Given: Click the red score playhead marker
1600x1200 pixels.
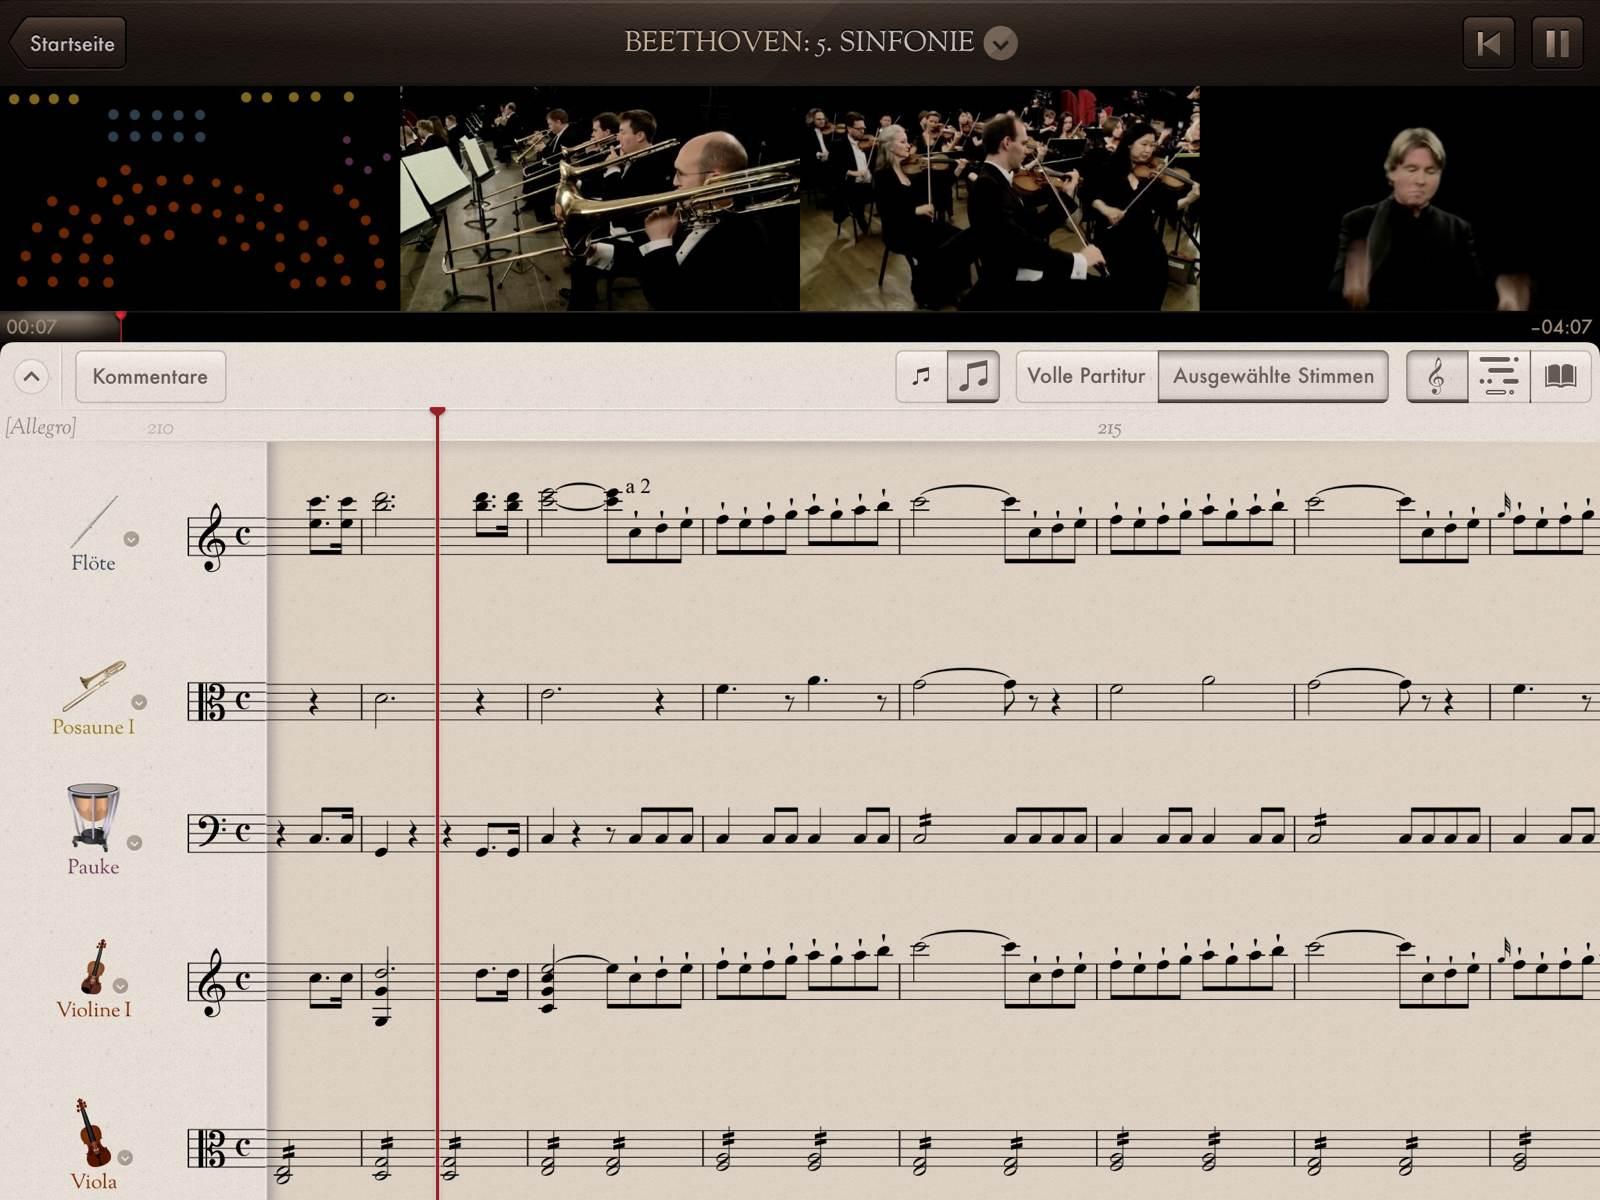Looking at the screenshot, I should [437, 412].
